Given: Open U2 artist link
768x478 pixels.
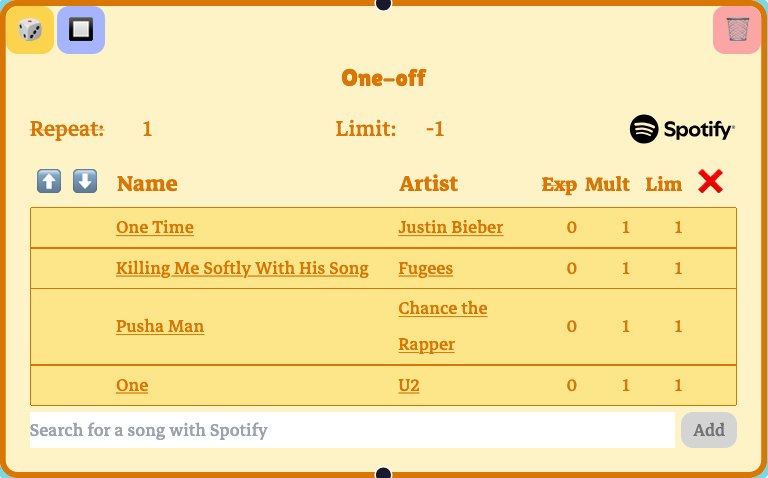Looking at the screenshot, I should pos(409,385).
